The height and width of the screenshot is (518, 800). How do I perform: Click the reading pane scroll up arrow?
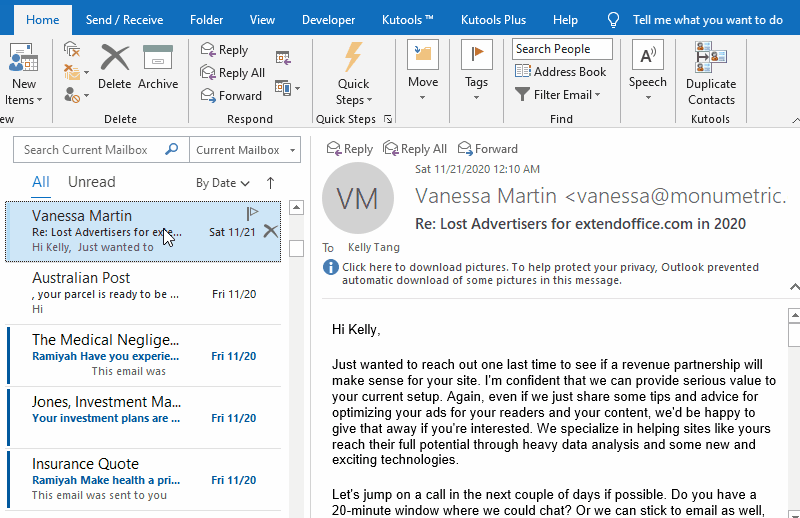(x=794, y=315)
